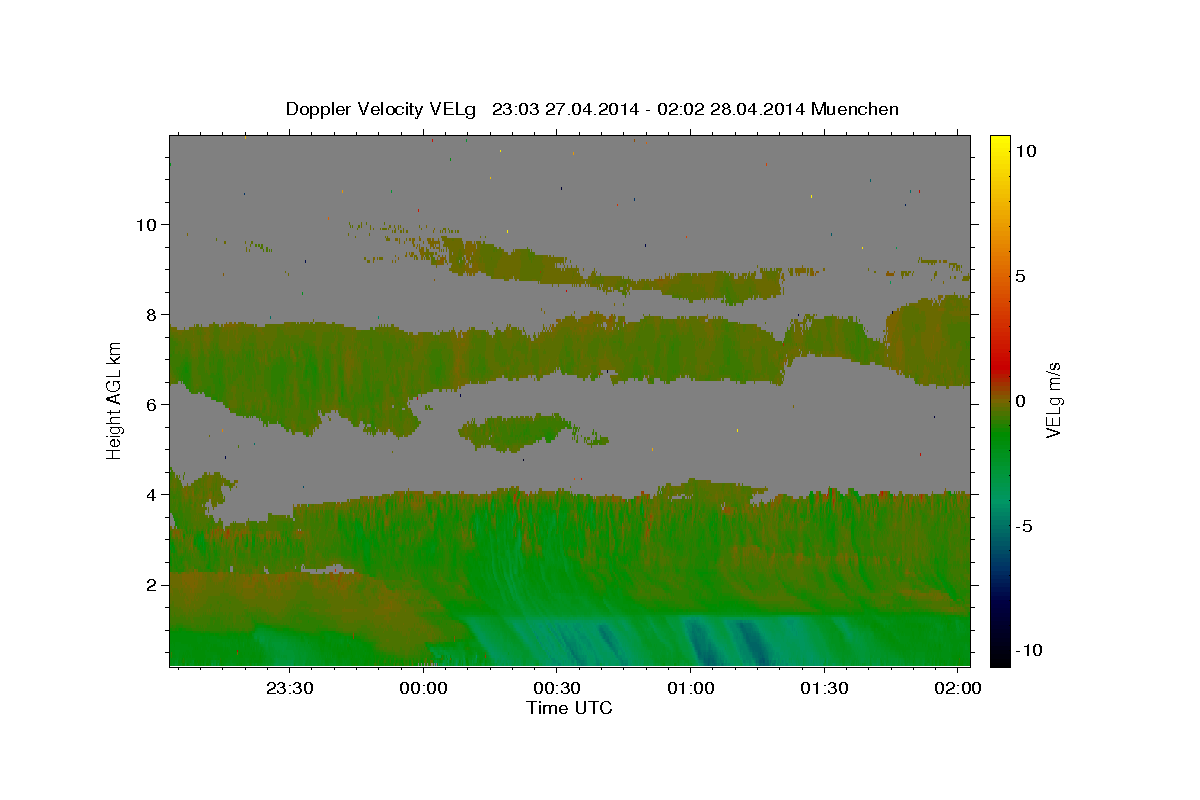Click the yellow top of the colorbar

coord(1000,142)
